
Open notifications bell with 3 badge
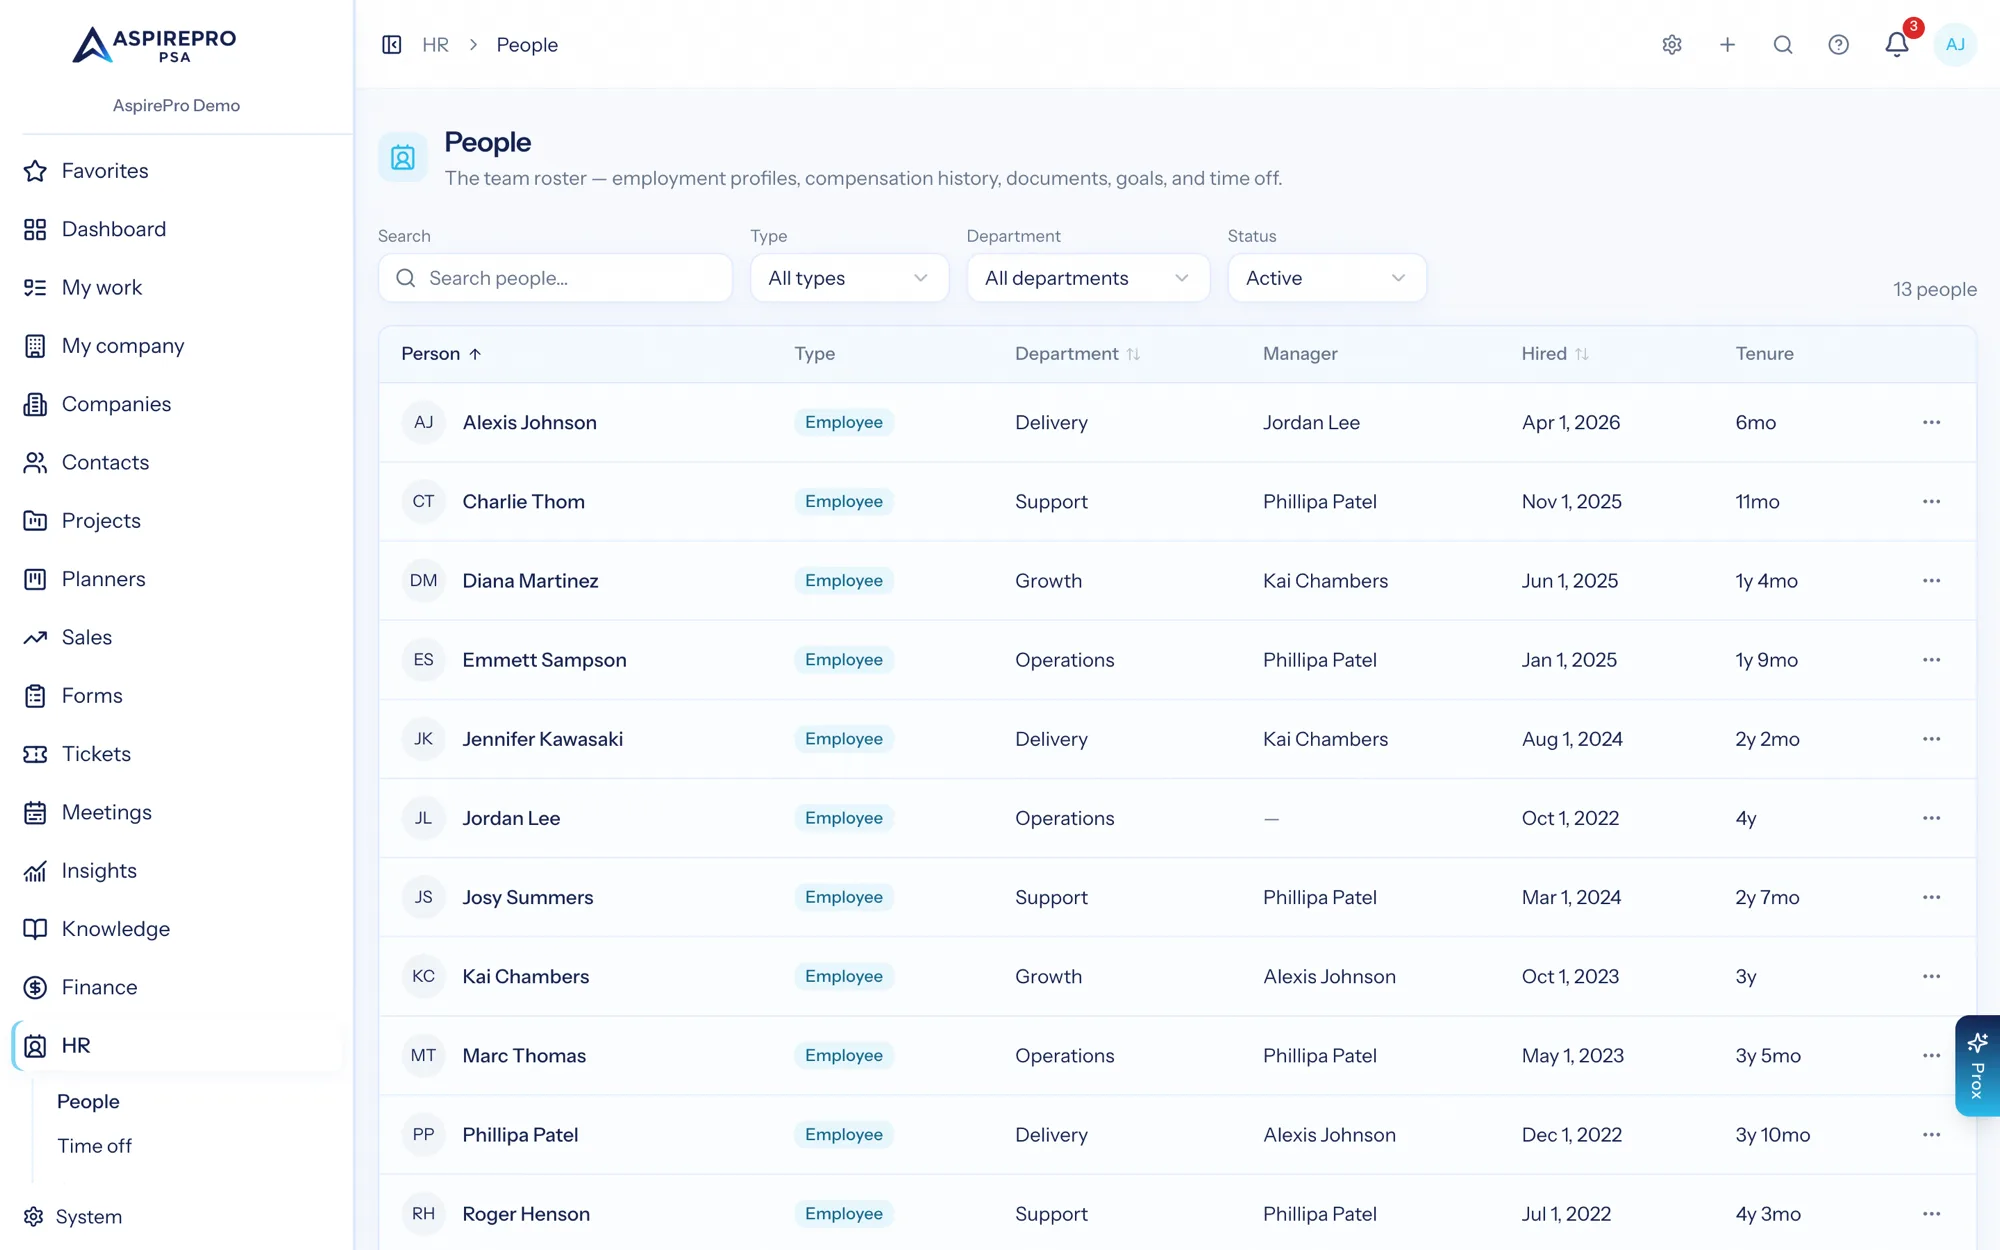[1897, 45]
